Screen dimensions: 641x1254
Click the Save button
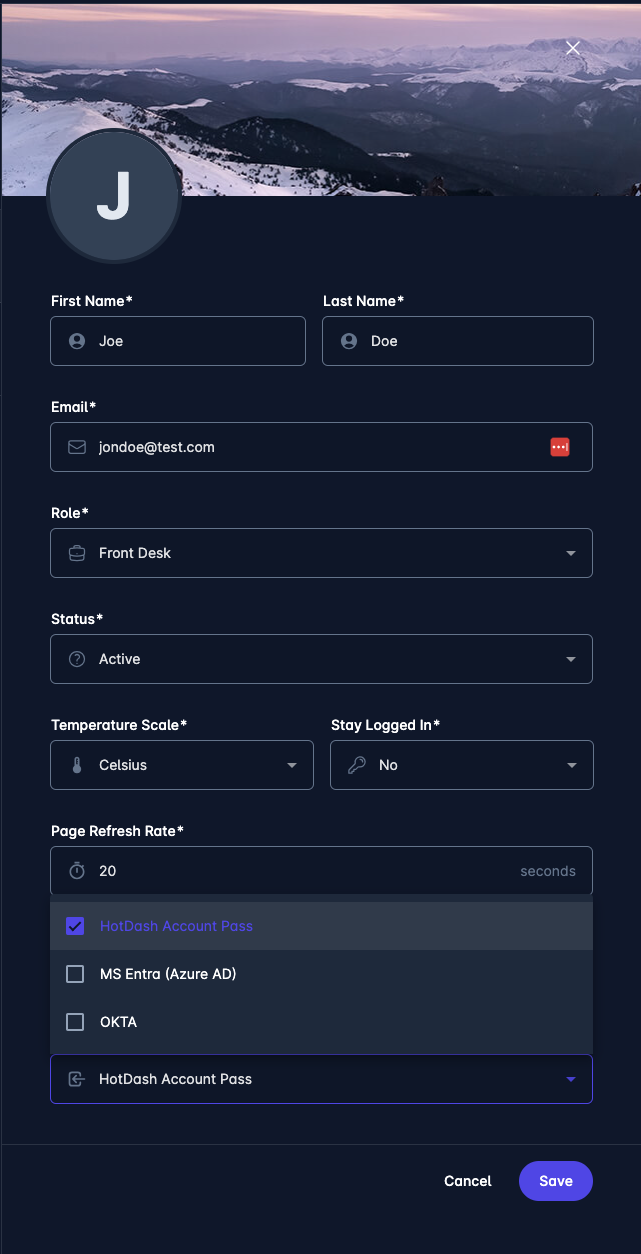coord(555,1181)
